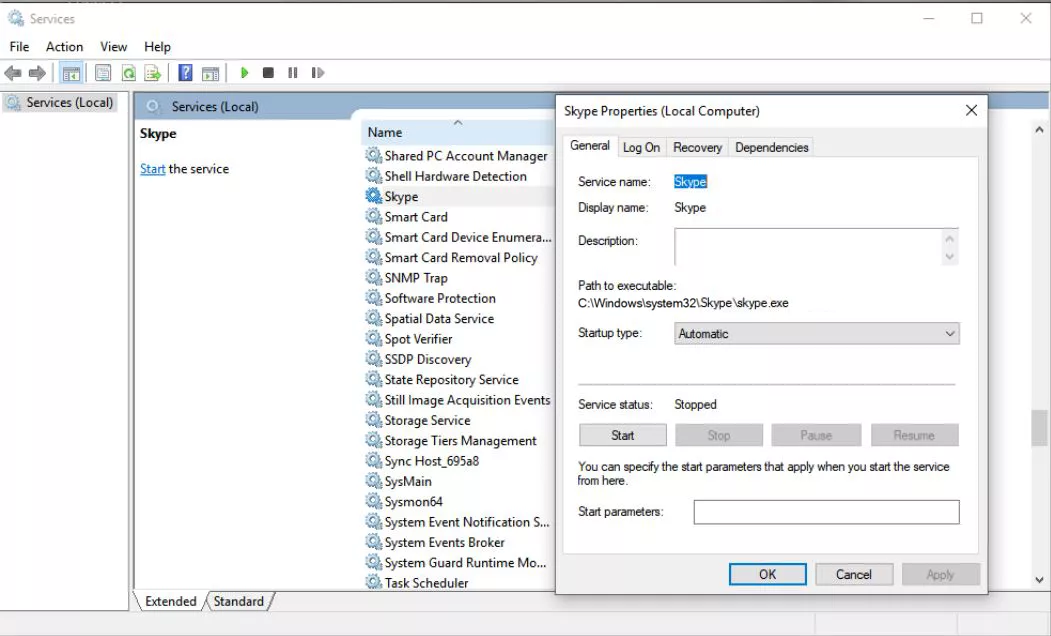
Task: Open the Properties toolbar icon
Action: point(103,73)
